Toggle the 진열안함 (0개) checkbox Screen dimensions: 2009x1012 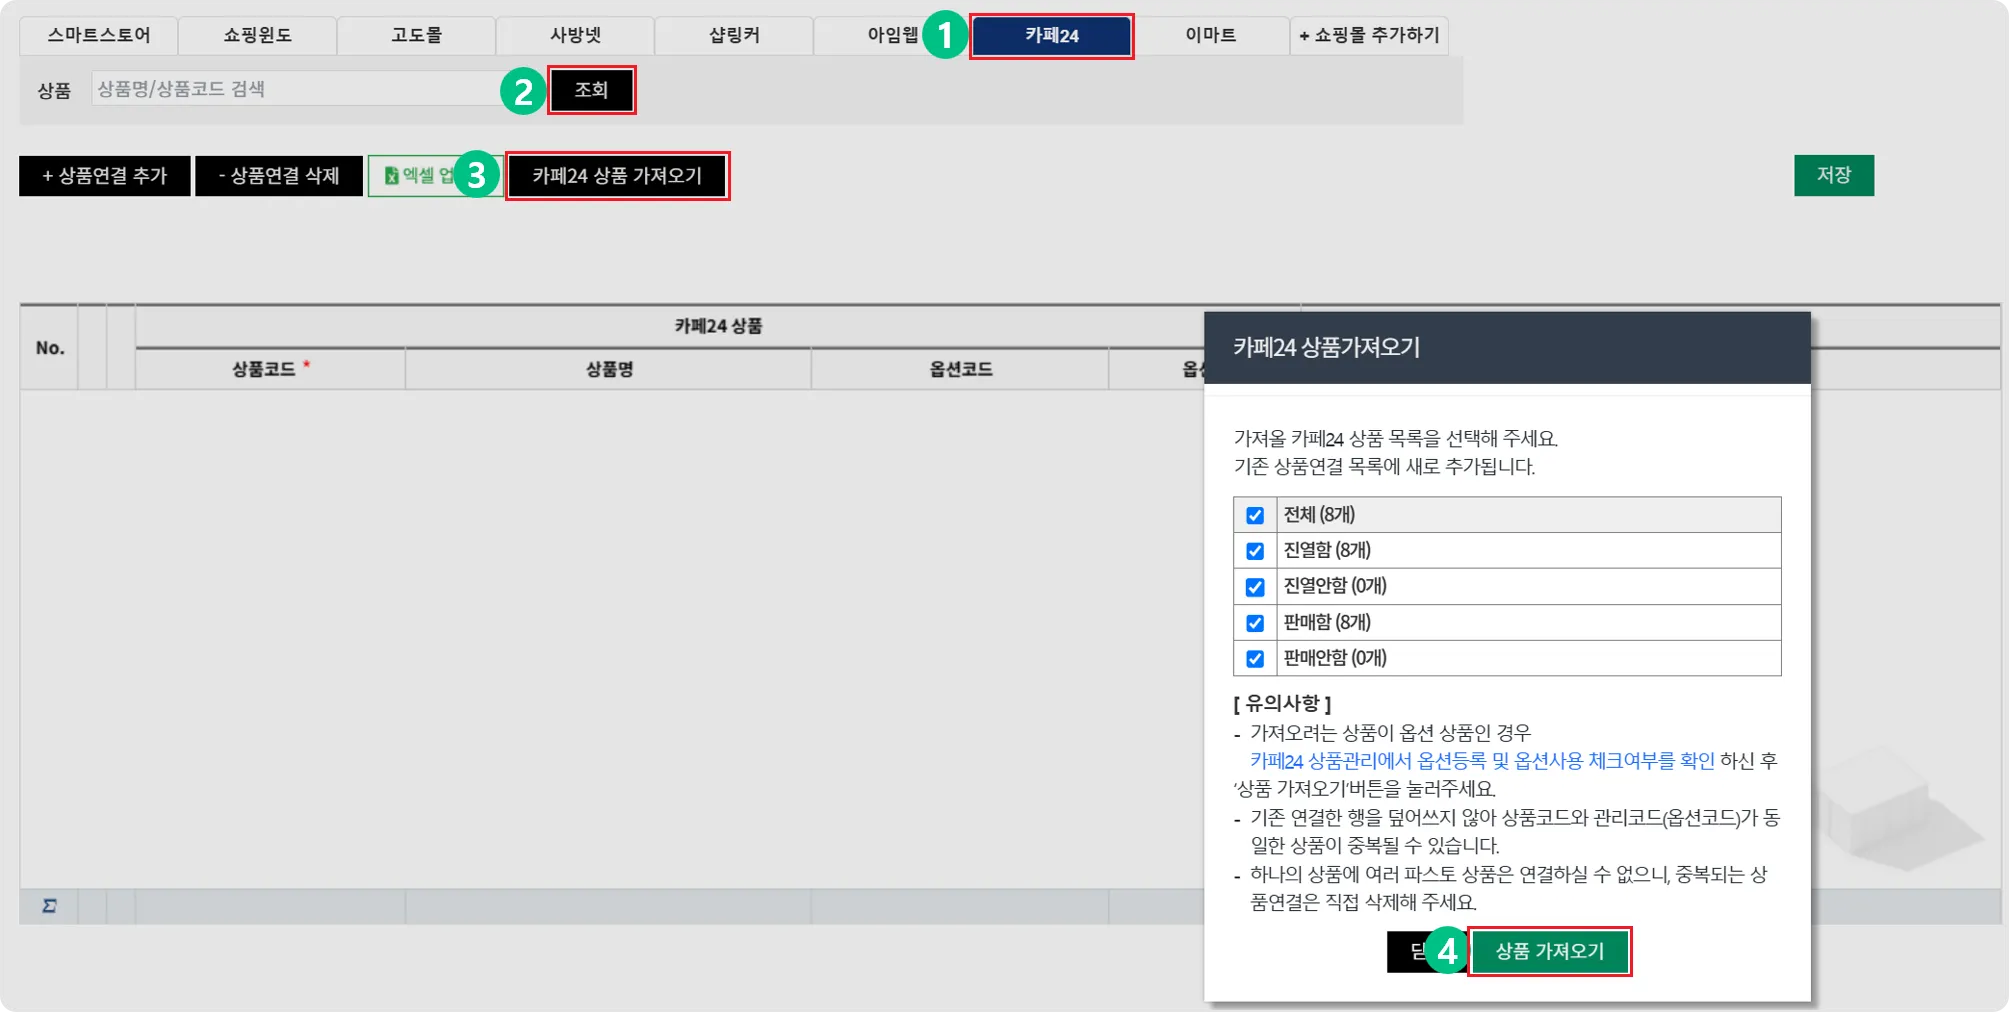(x=1255, y=587)
